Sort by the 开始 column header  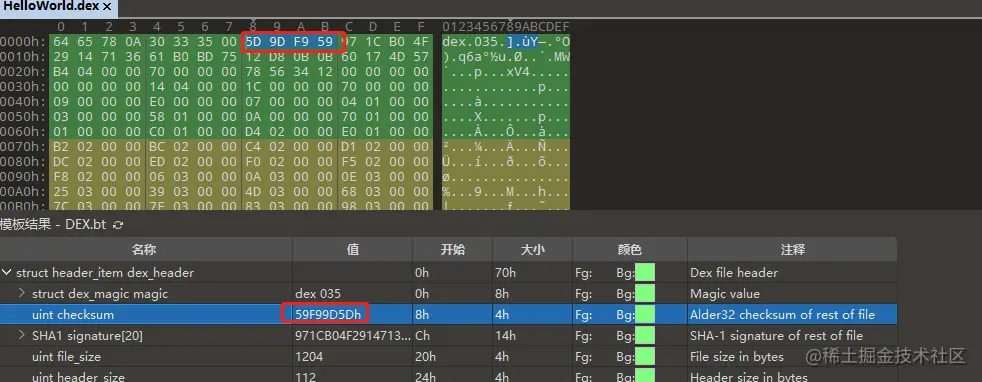pyautogui.click(x=452, y=250)
